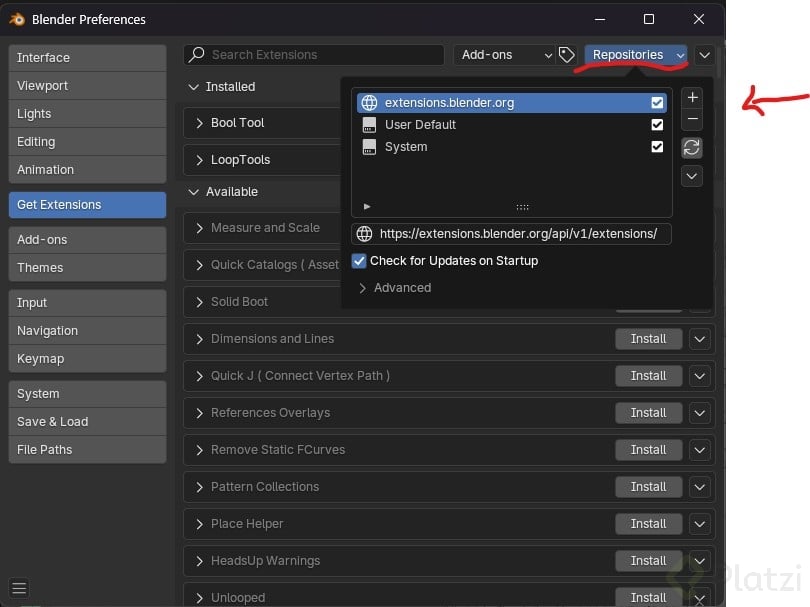Click the remove repository minus icon
This screenshot has height=607, width=810.
[692, 119]
